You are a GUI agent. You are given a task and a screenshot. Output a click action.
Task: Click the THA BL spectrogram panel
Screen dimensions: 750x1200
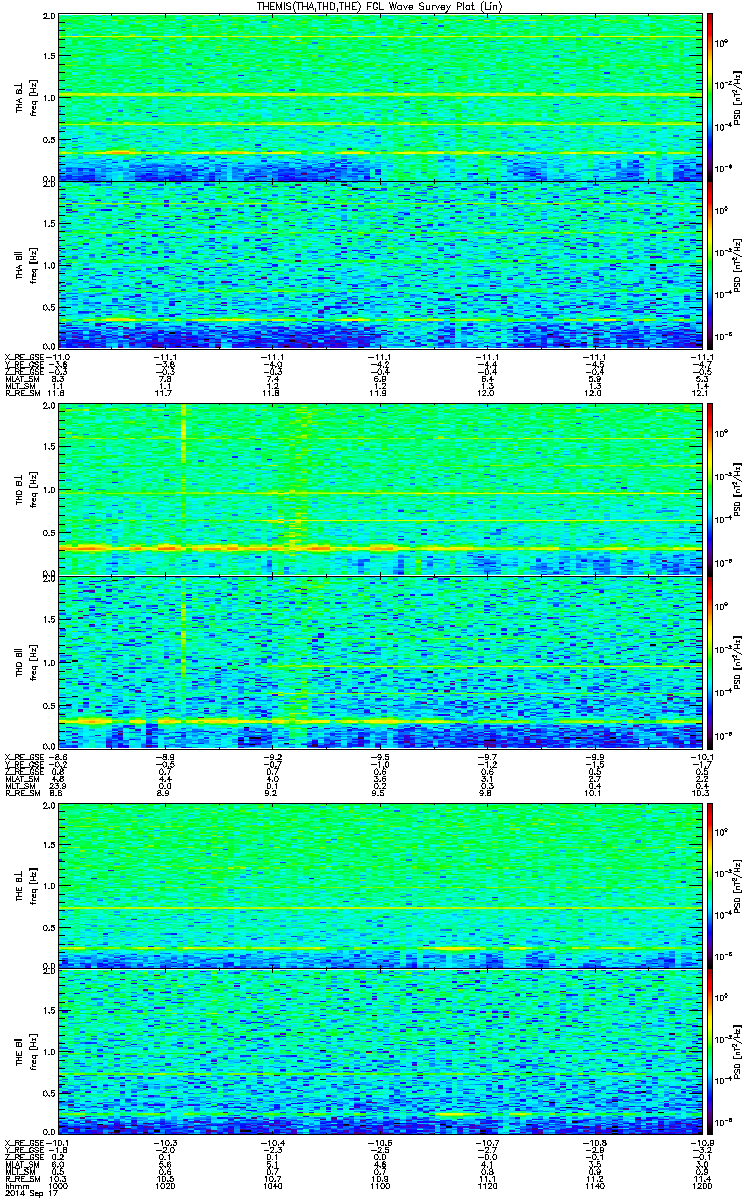(379, 98)
